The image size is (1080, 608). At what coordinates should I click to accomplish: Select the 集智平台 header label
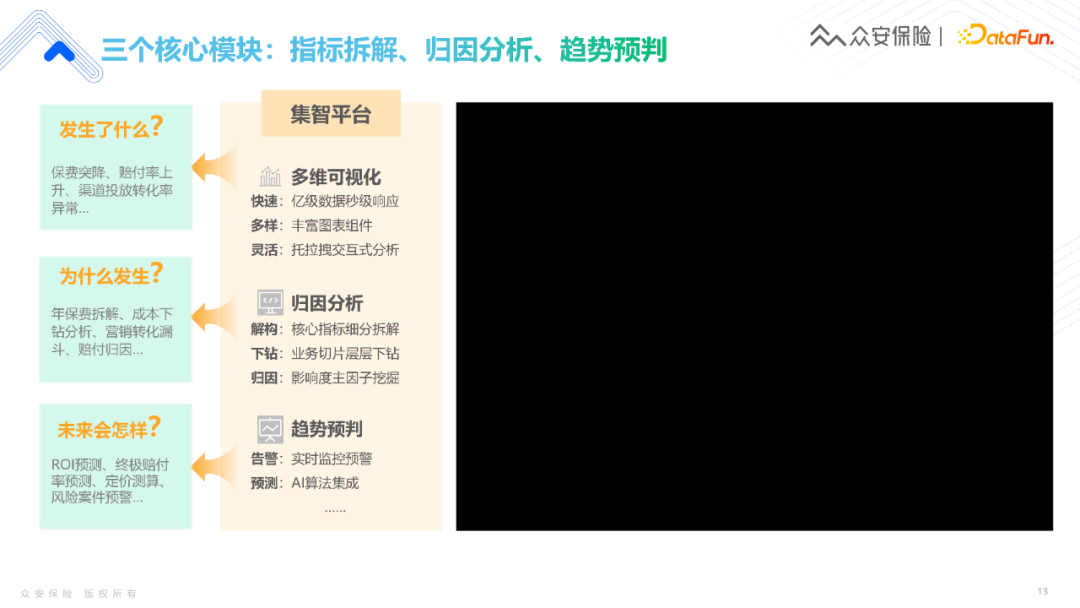click(x=331, y=114)
